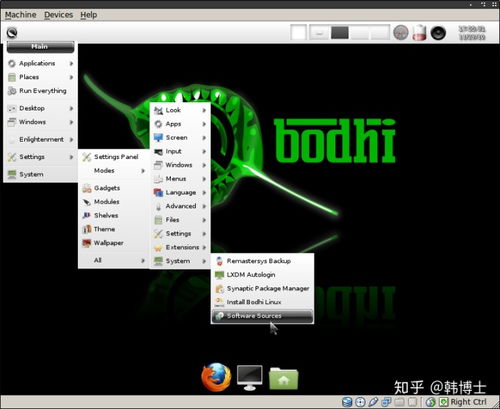Open the Machine menu
The width and height of the screenshot is (500, 409).
(x=21, y=15)
